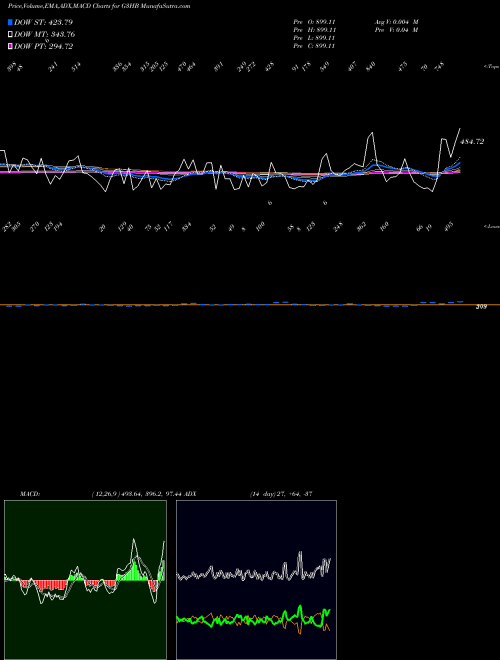This screenshot has width=500, height=660.
Task: Click the 'Pre L: 899.11' value
Action: click(314, 38)
